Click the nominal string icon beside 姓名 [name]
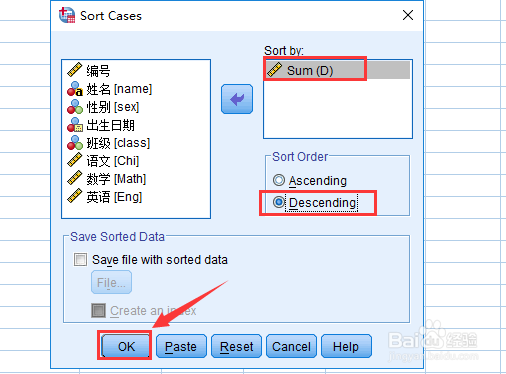This screenshot has height=374, width=506. pos(75,88)
